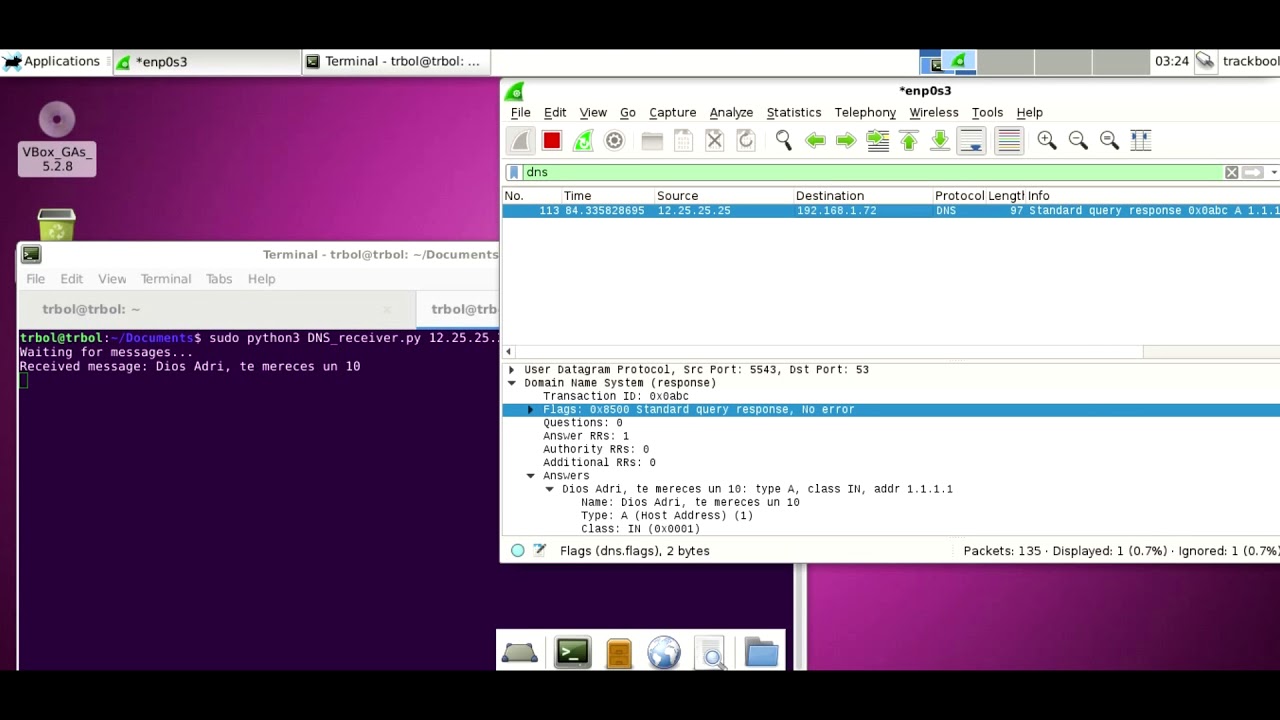Viewport: 1280px width, 720px height.
Task: Reload this capture file icon
Action: (746, 141)
